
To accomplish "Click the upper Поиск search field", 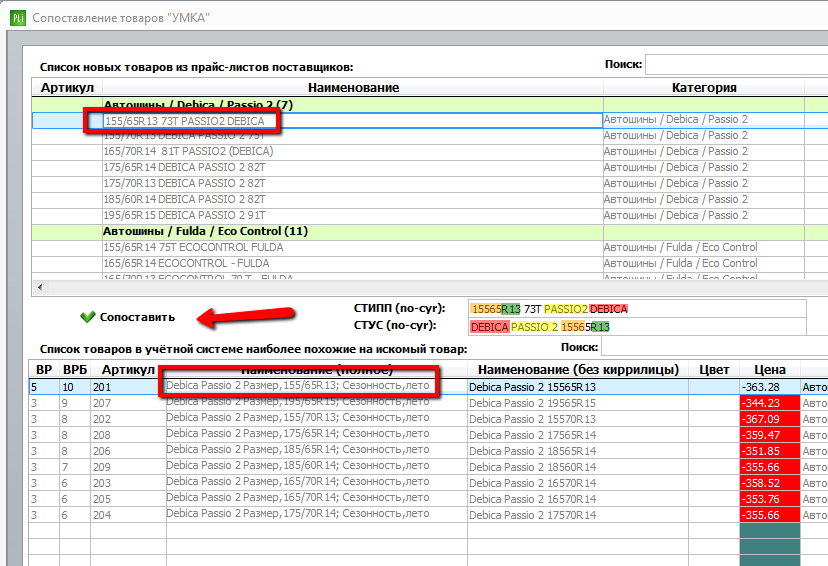I will (x=737, y=64).
